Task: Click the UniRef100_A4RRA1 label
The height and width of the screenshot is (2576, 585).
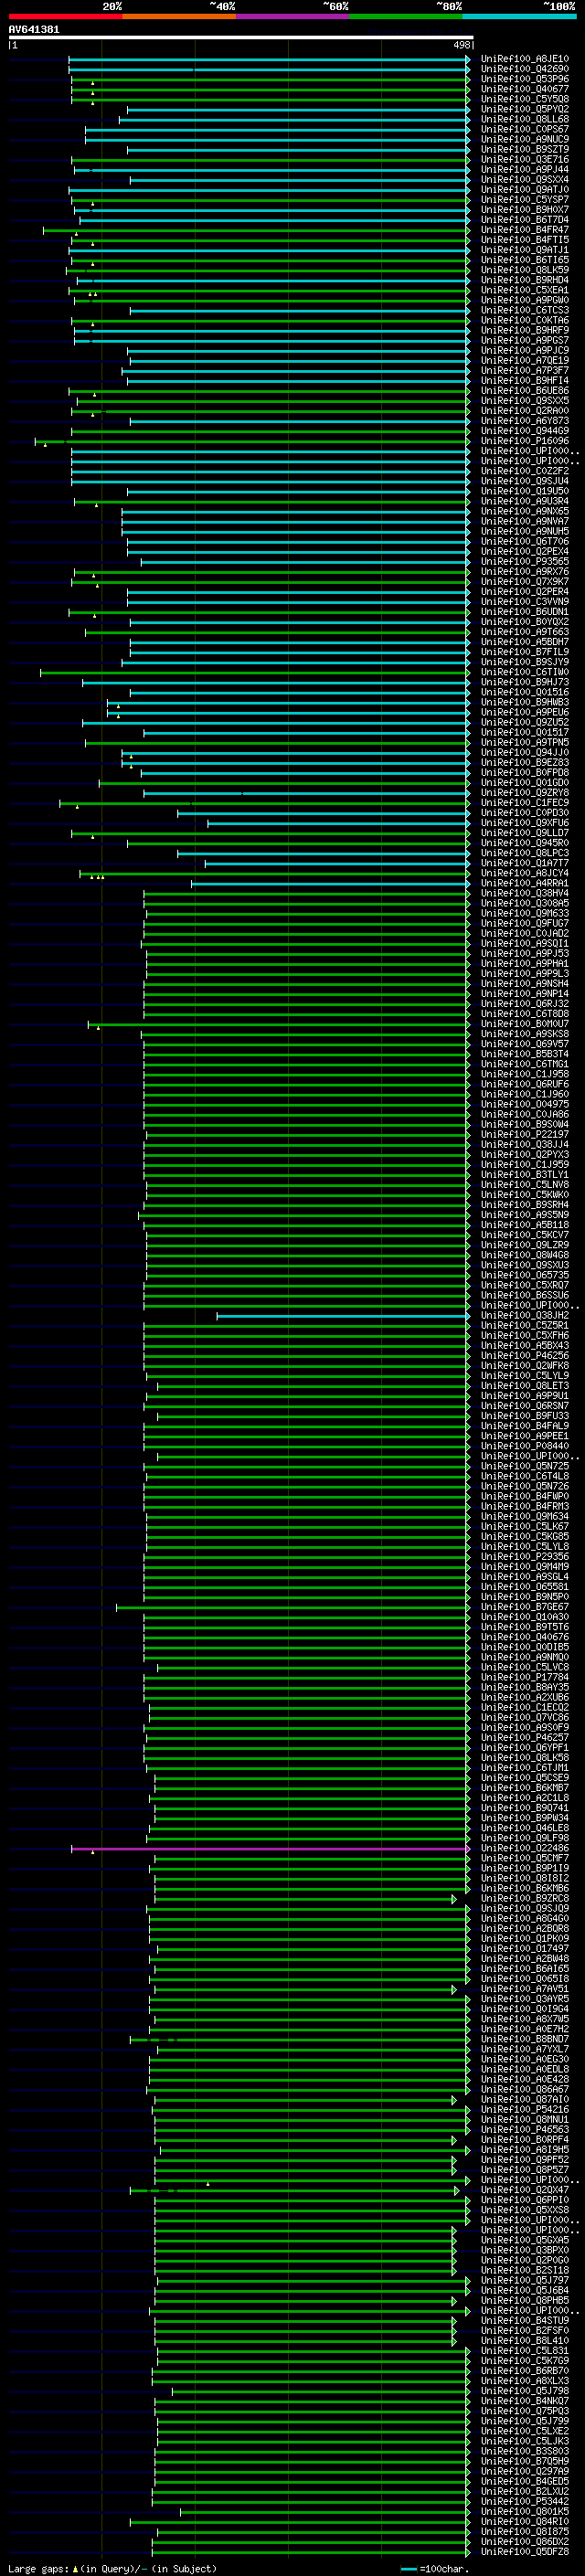Action: pos(525,883)
